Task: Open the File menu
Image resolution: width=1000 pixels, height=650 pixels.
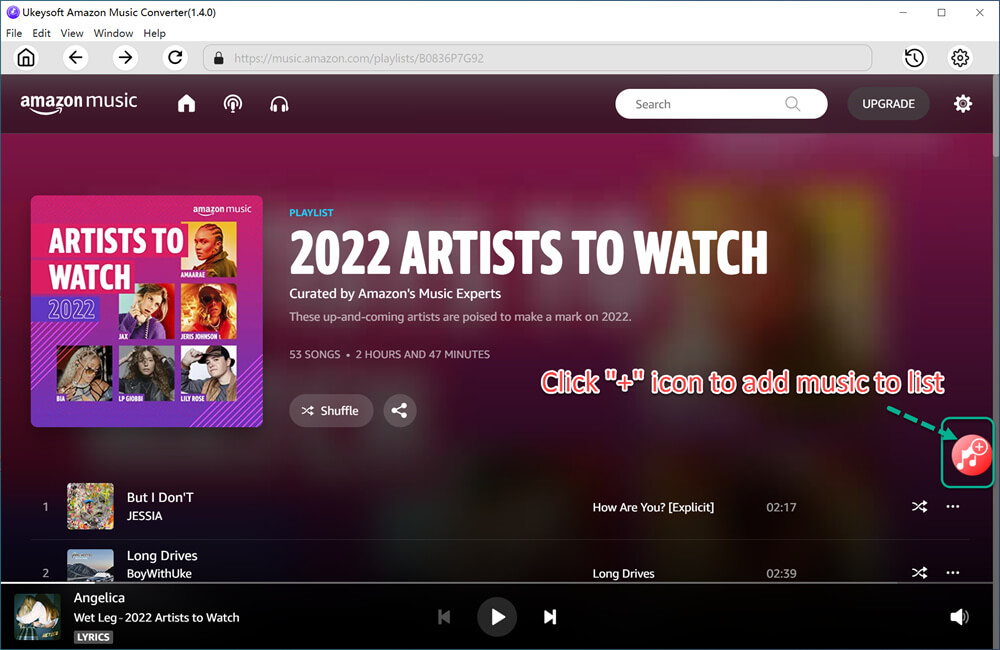Action: pos(14,33)
